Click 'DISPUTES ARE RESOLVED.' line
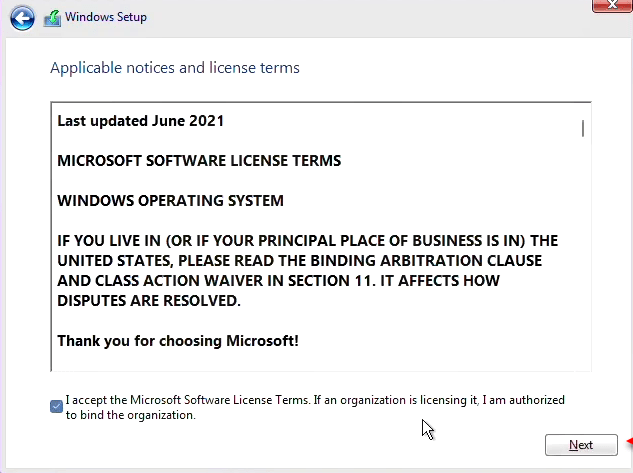The image size is (633, 473). tap(149, 301)
